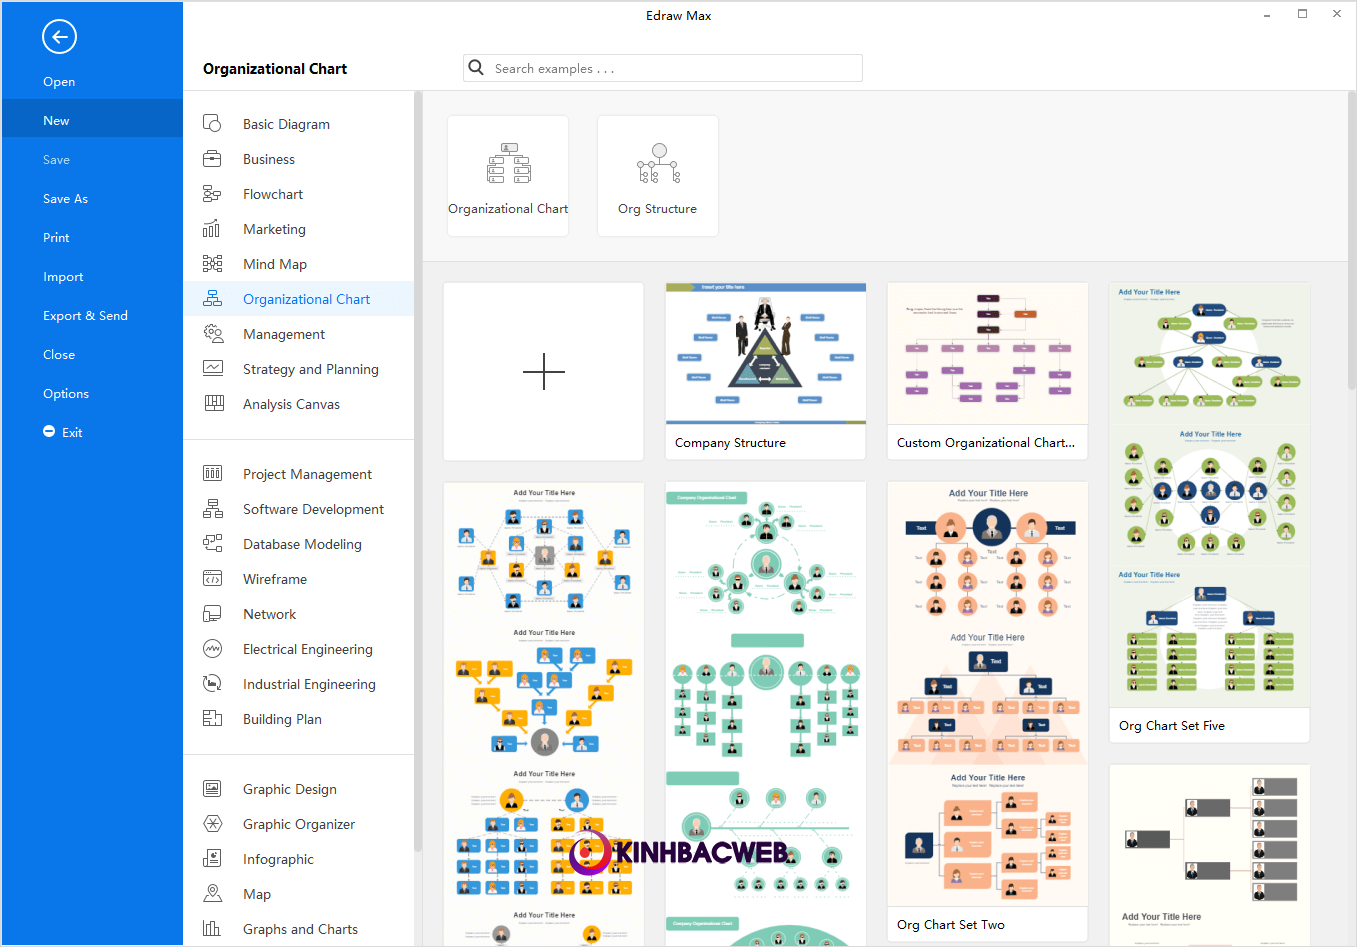This screenshot has height=947, width=1357.
Task: Select the Flowchart category label
Action: [x=273, y=194]
